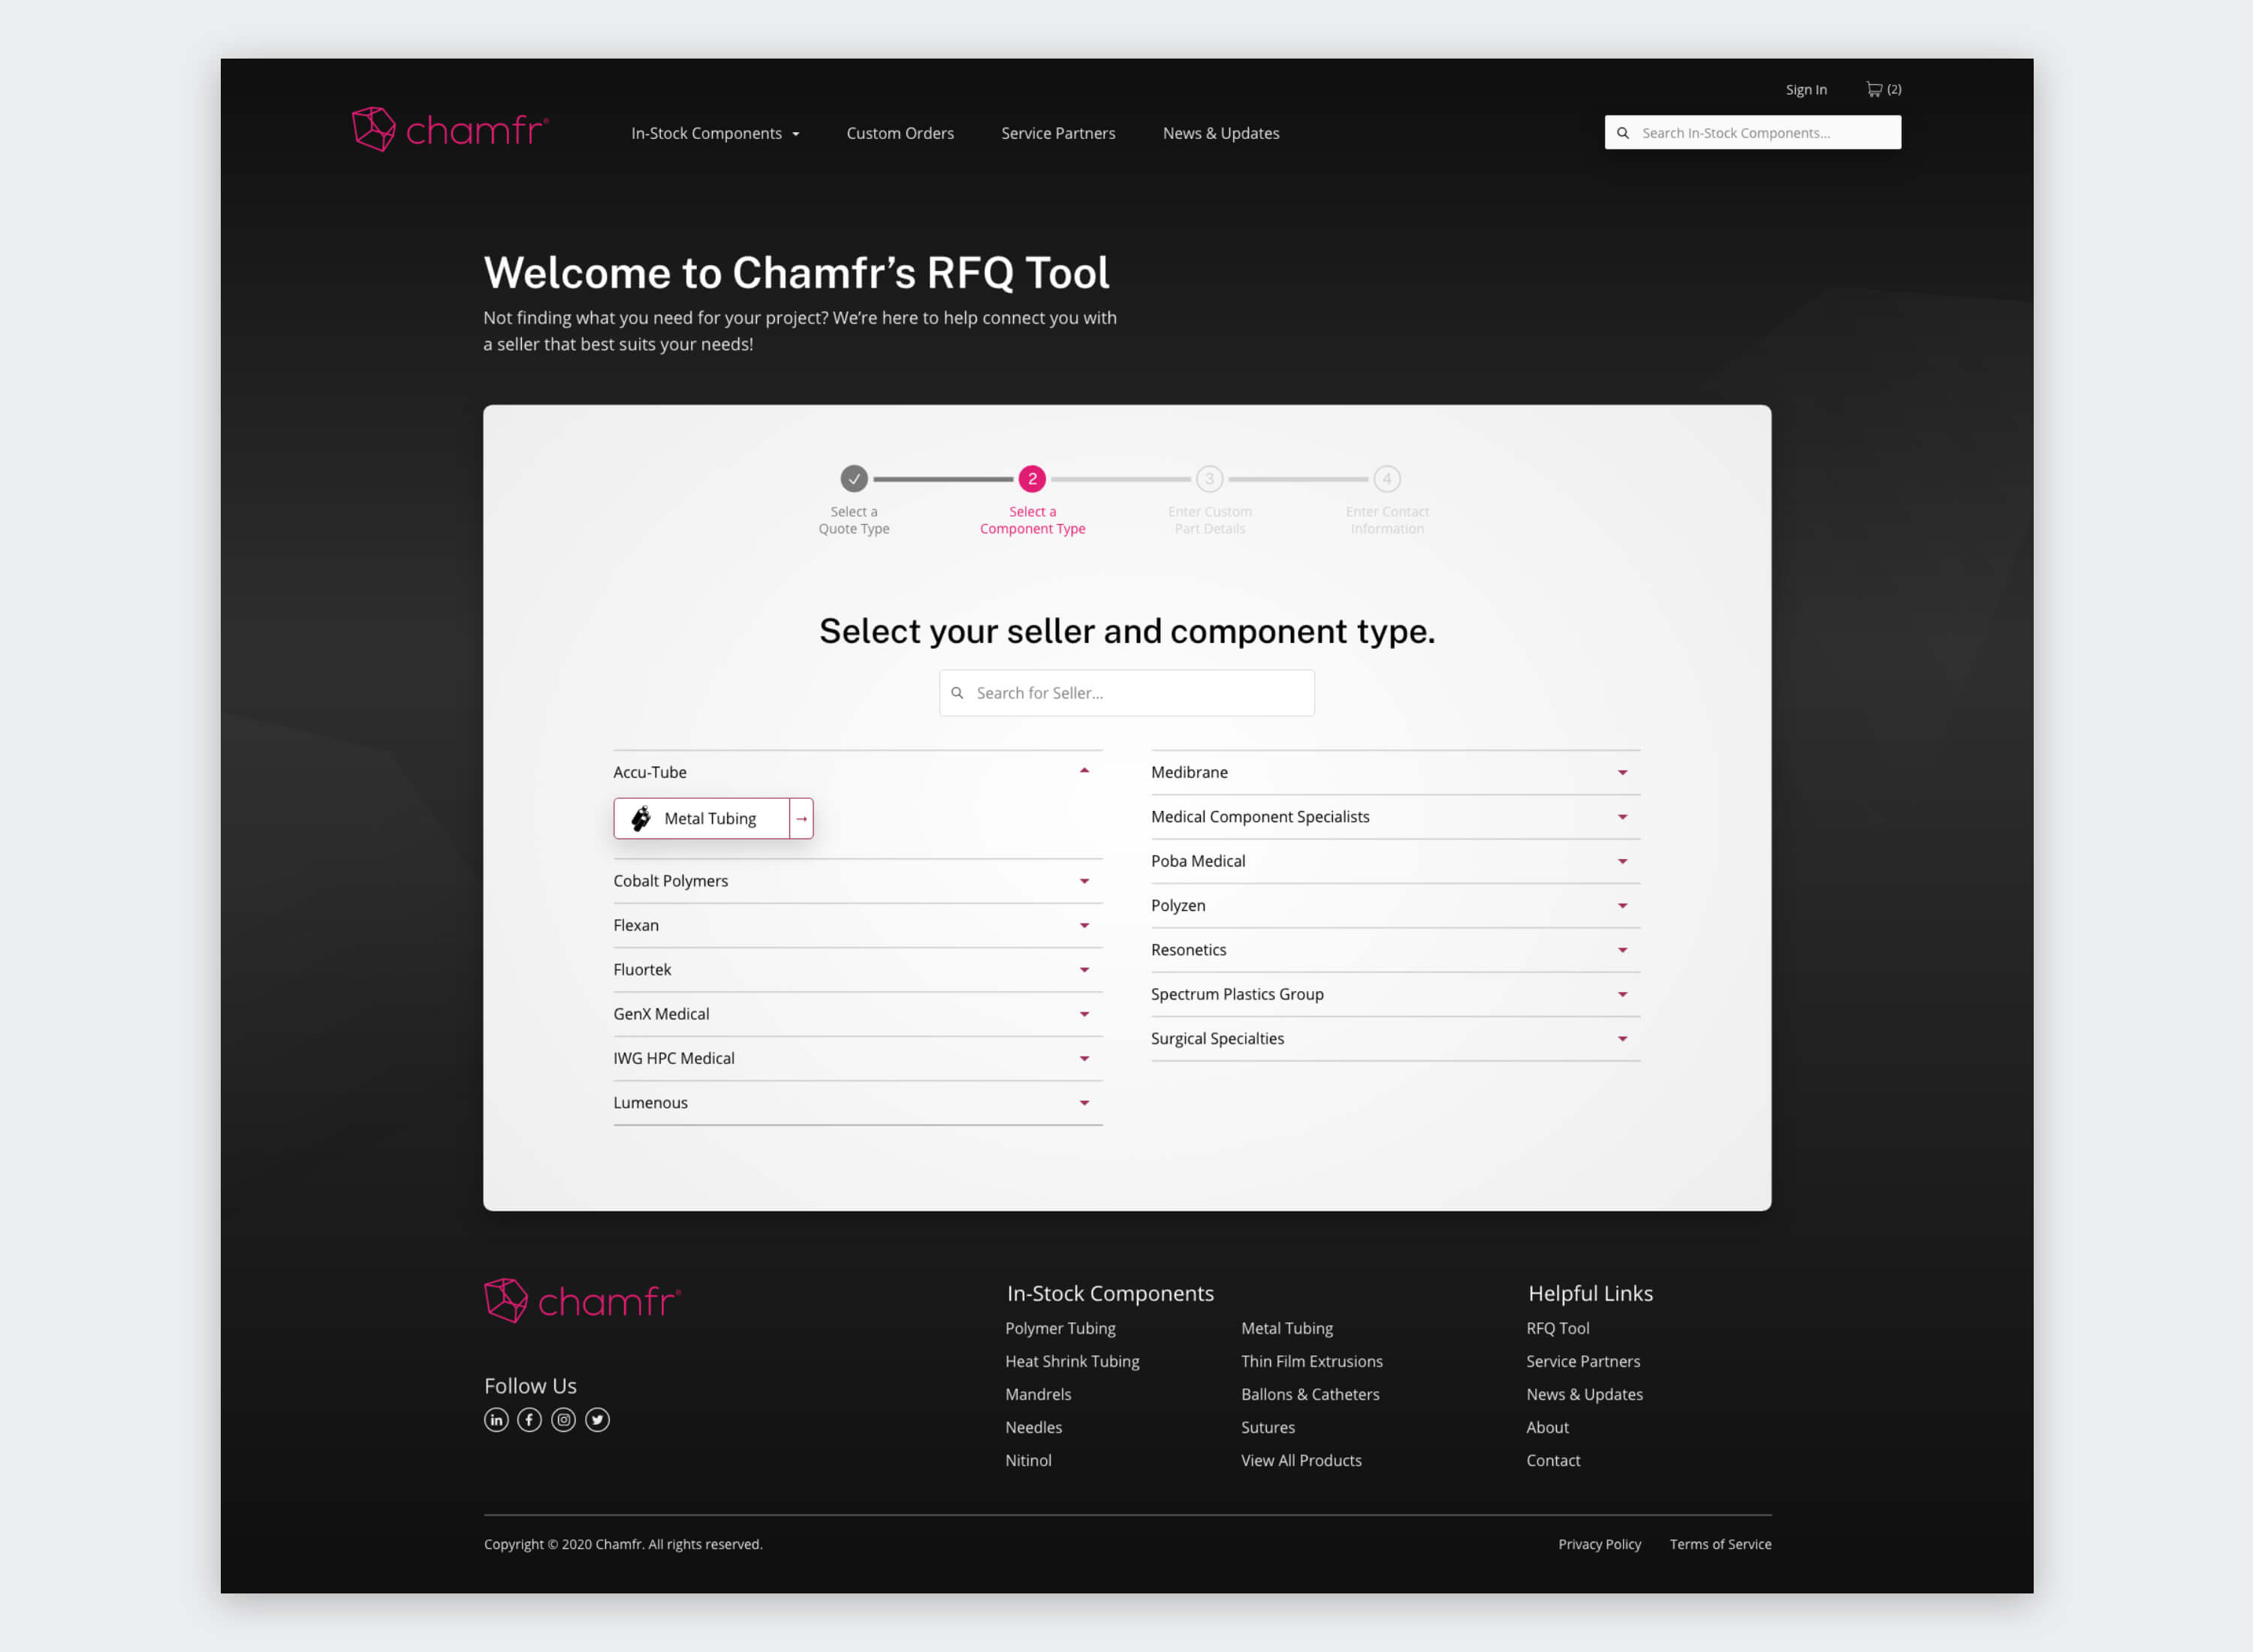Click step 4 circle in progress bar
This screenshot has width=2253, height=1652.
coord(1387,479)
